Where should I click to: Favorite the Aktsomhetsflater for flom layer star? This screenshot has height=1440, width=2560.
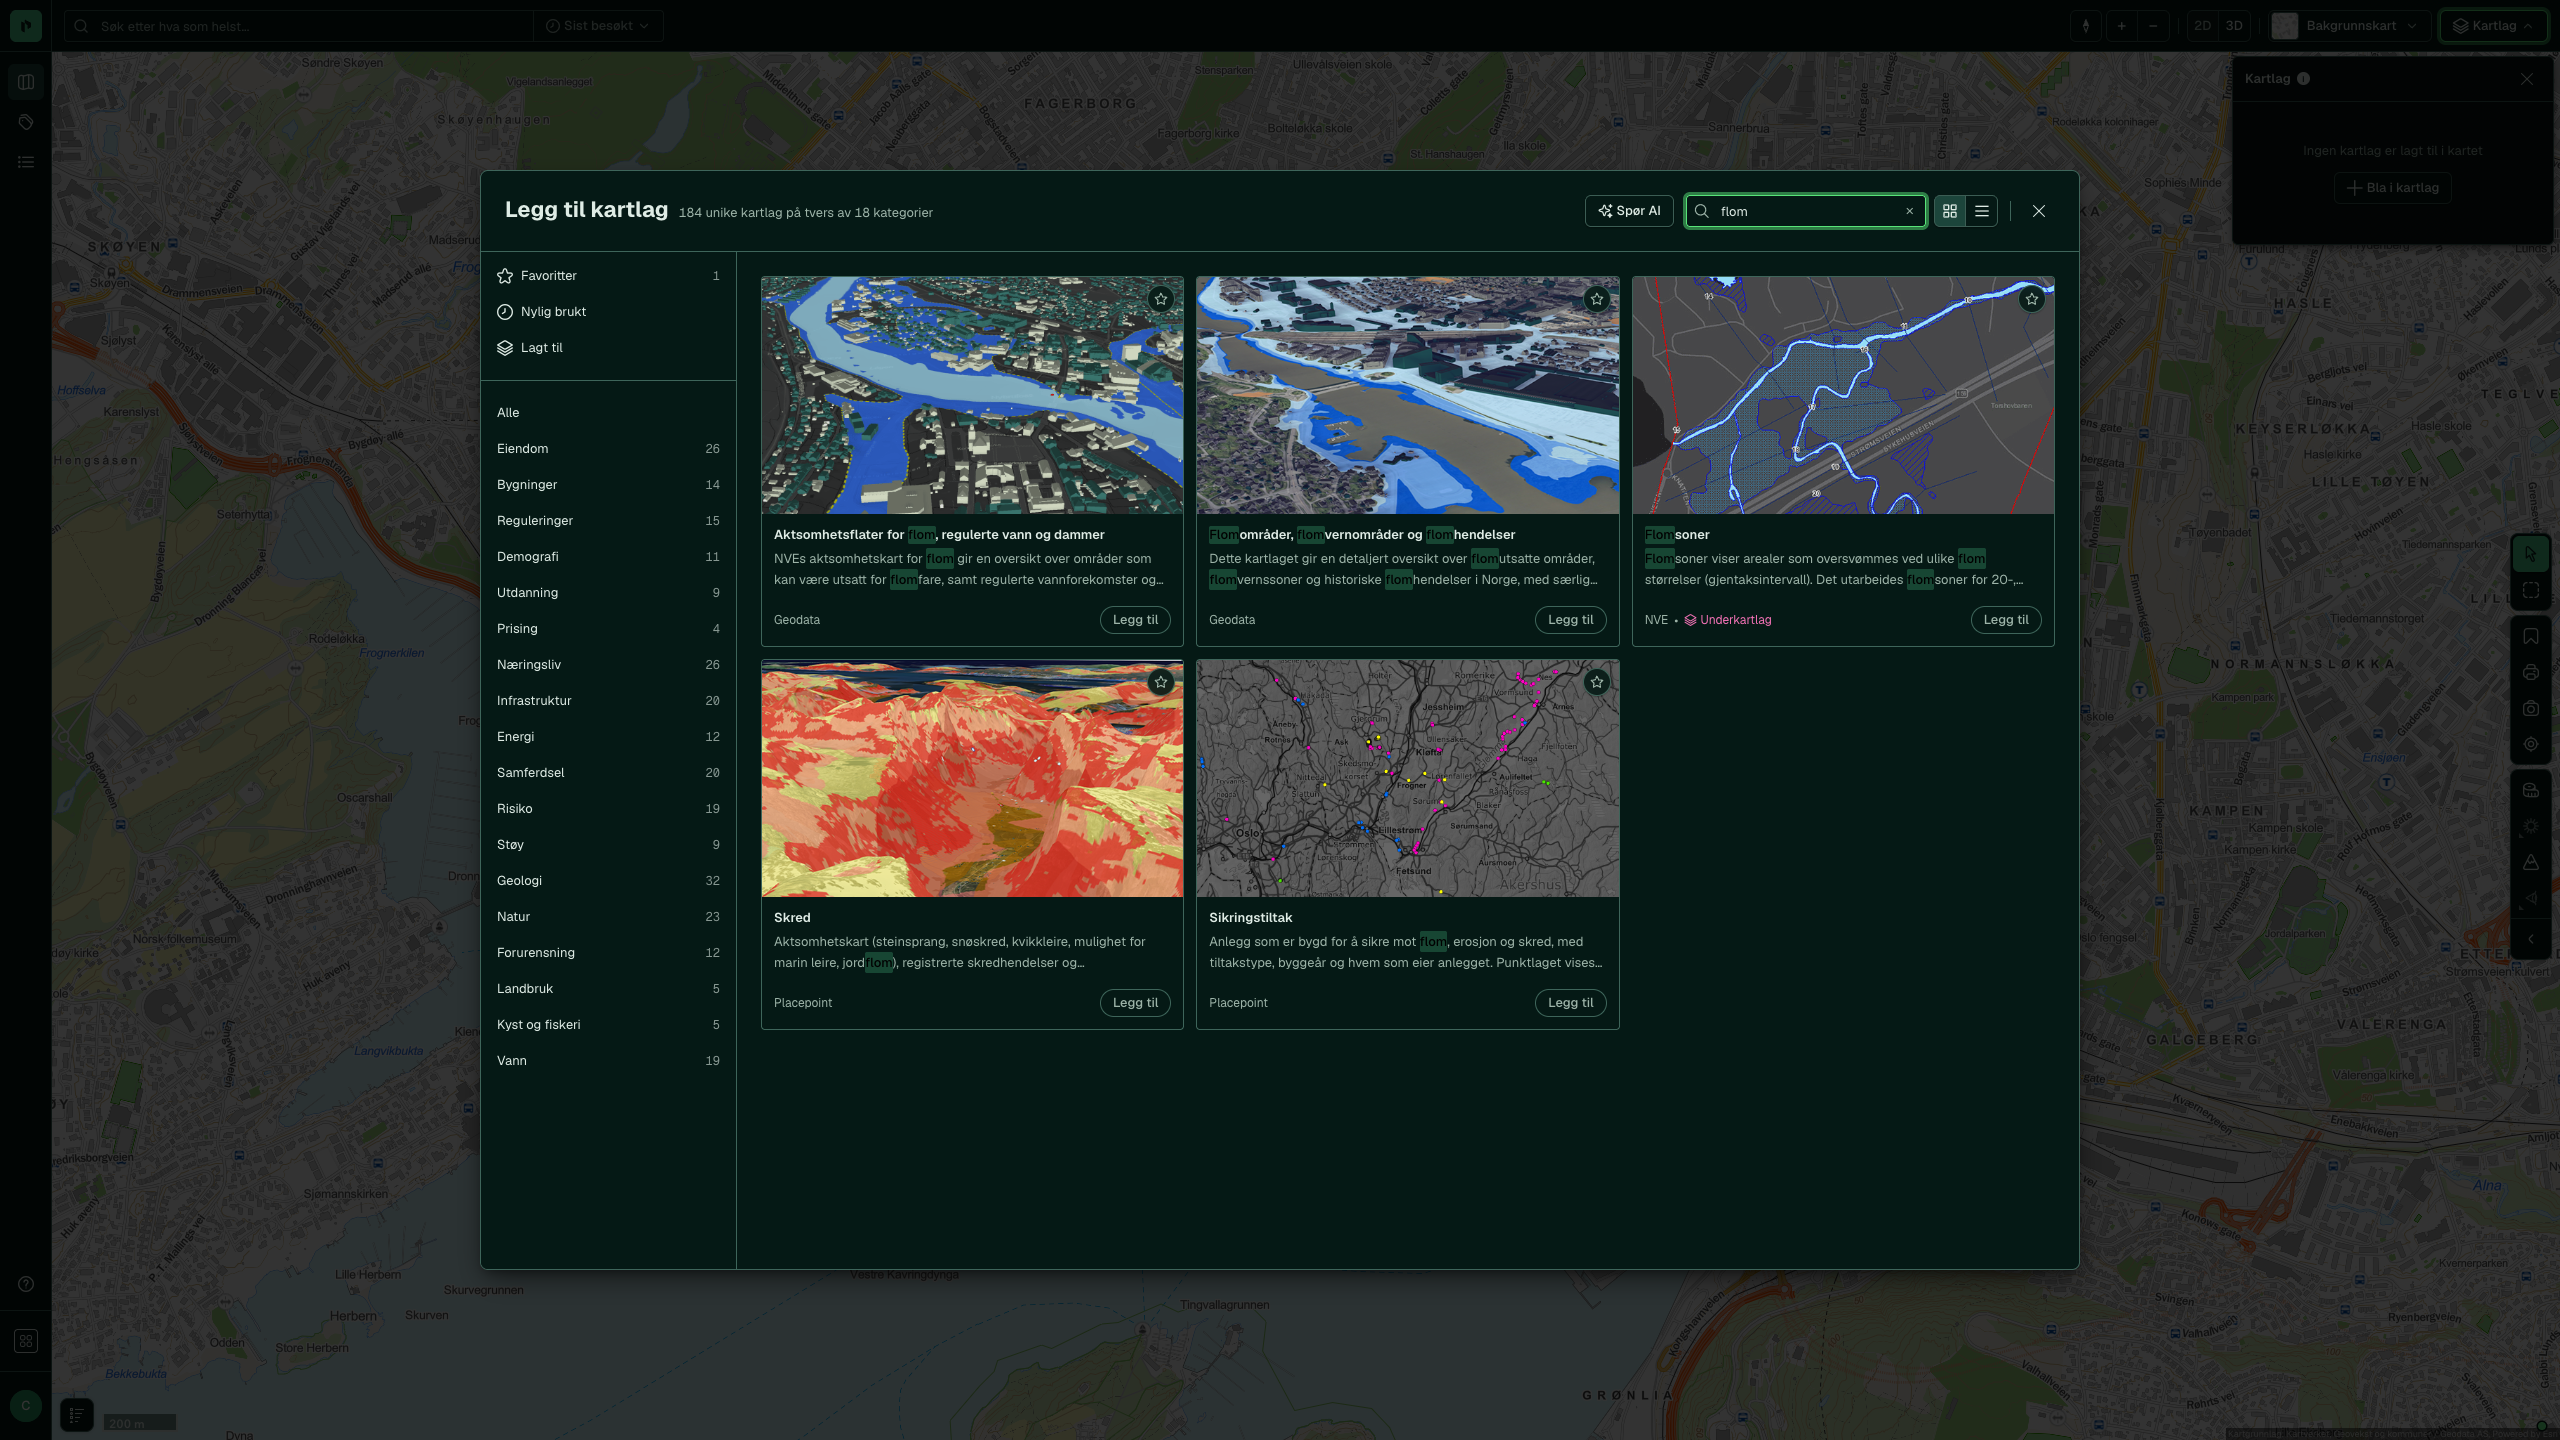pyautogui.click(x=1160, y=299)
